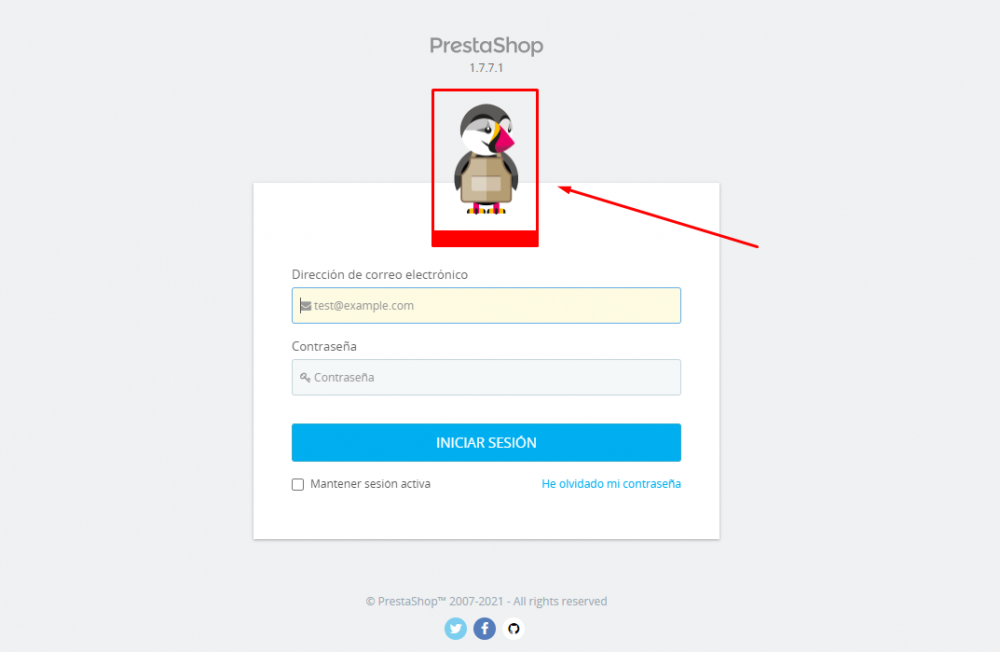Click the envelope icon in email field

pos(306,306)
